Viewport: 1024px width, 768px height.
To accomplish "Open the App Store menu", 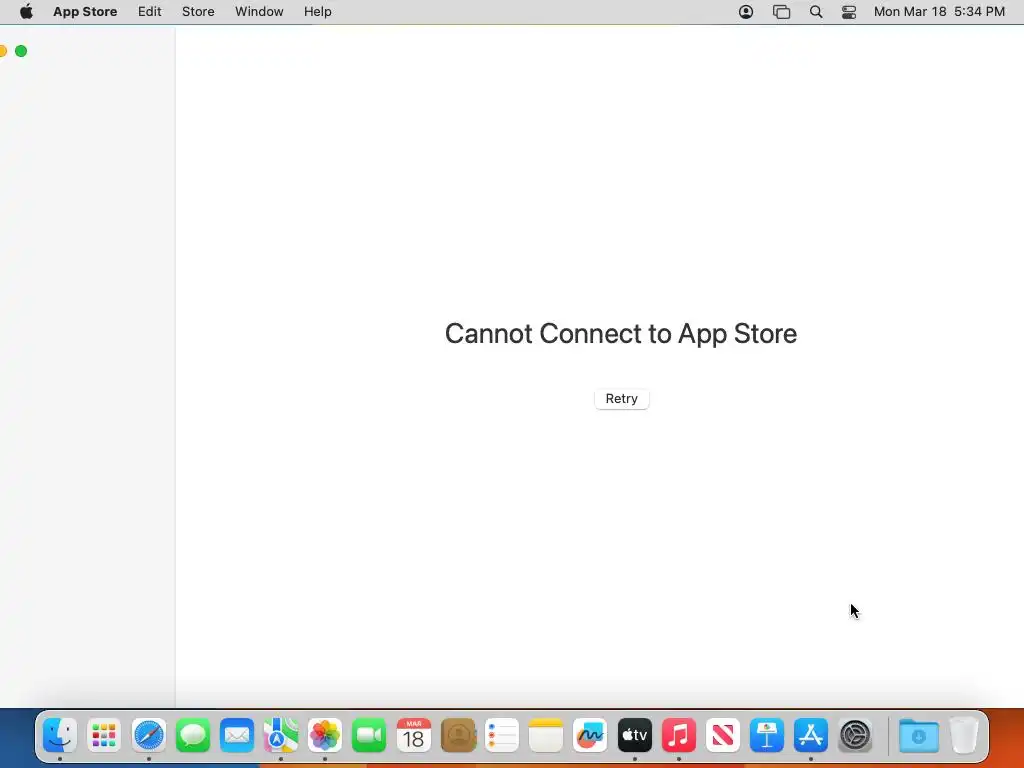I will [85, 12].
